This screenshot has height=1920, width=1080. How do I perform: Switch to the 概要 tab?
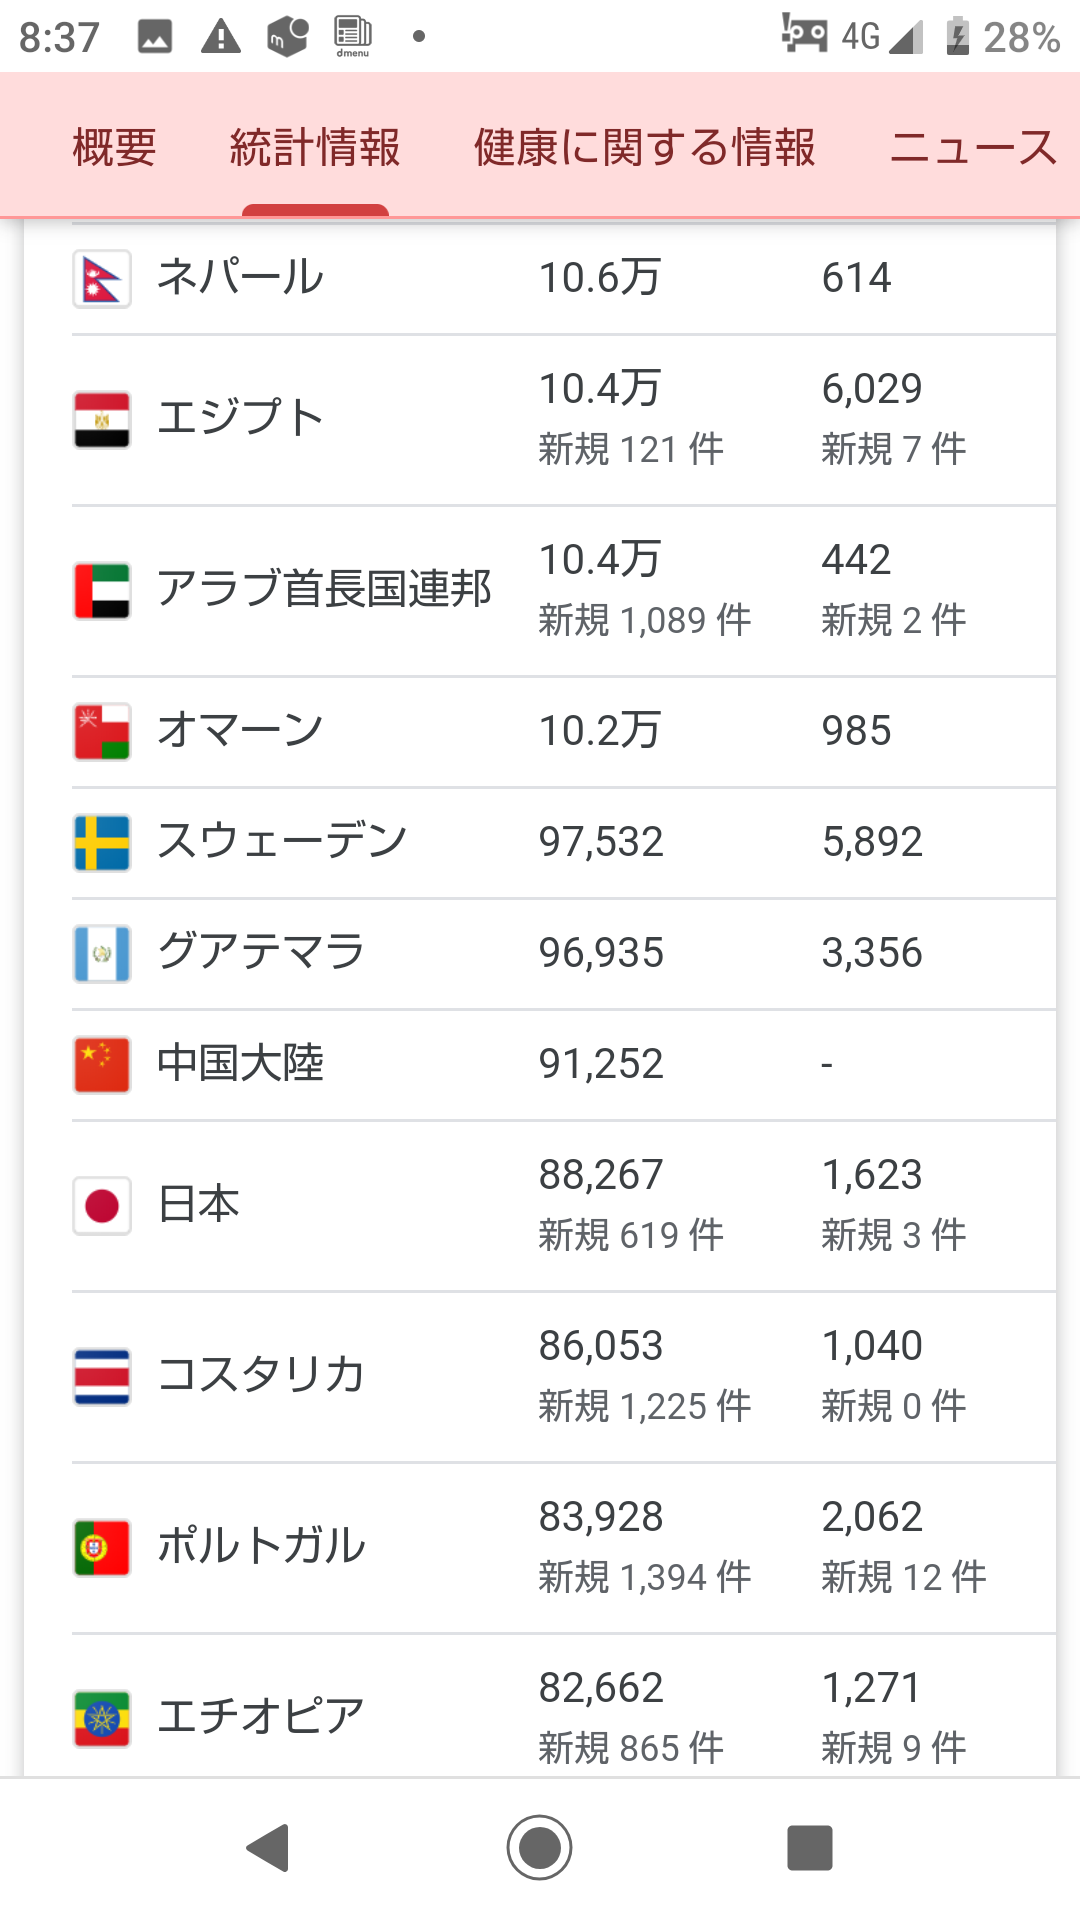[x=115, y=148]
